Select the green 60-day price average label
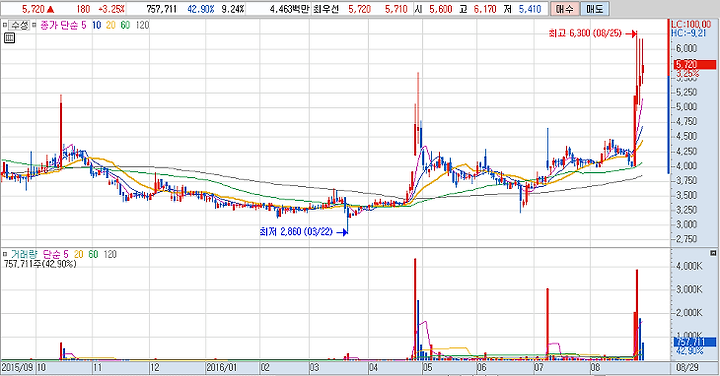 coord(125,25)
